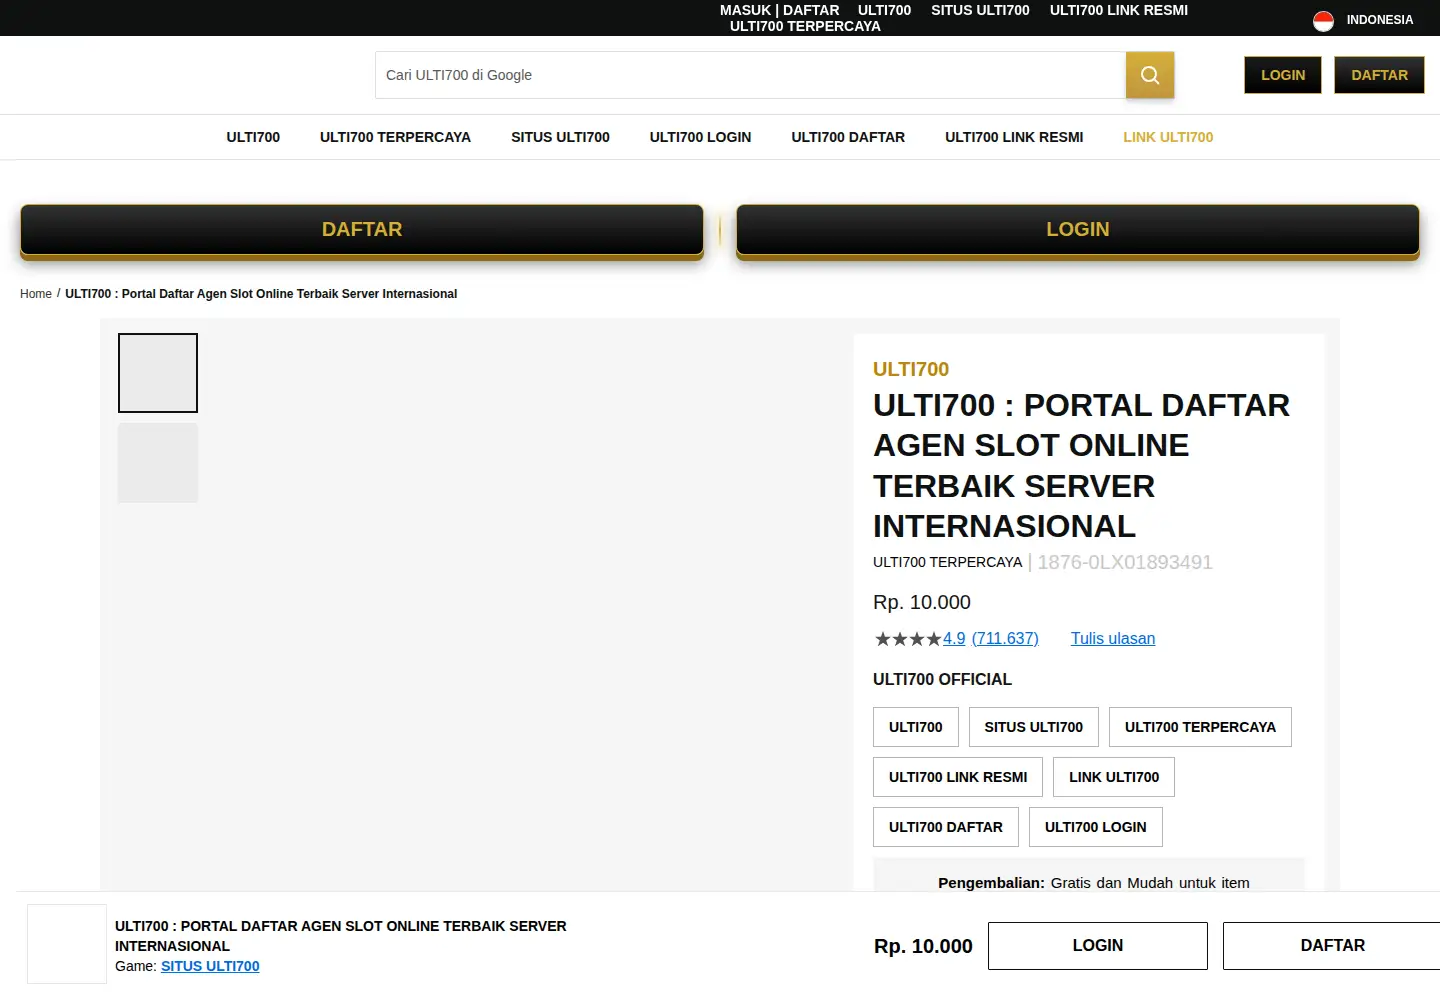Click the DAFTAR button in the header
Screen dimensions: 1440x1000
click(1379, 75)
